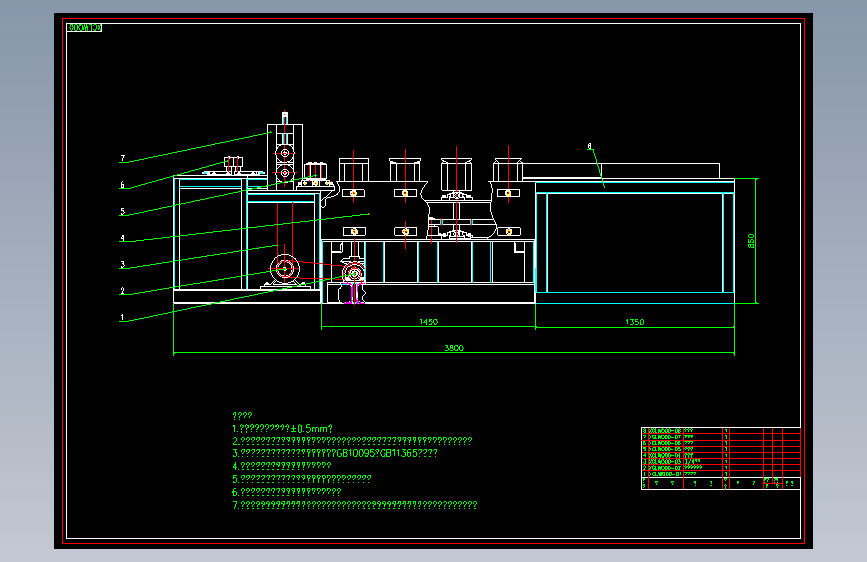Select callout number "4" on the left
The image size is (867, 562).
[122, 238]
